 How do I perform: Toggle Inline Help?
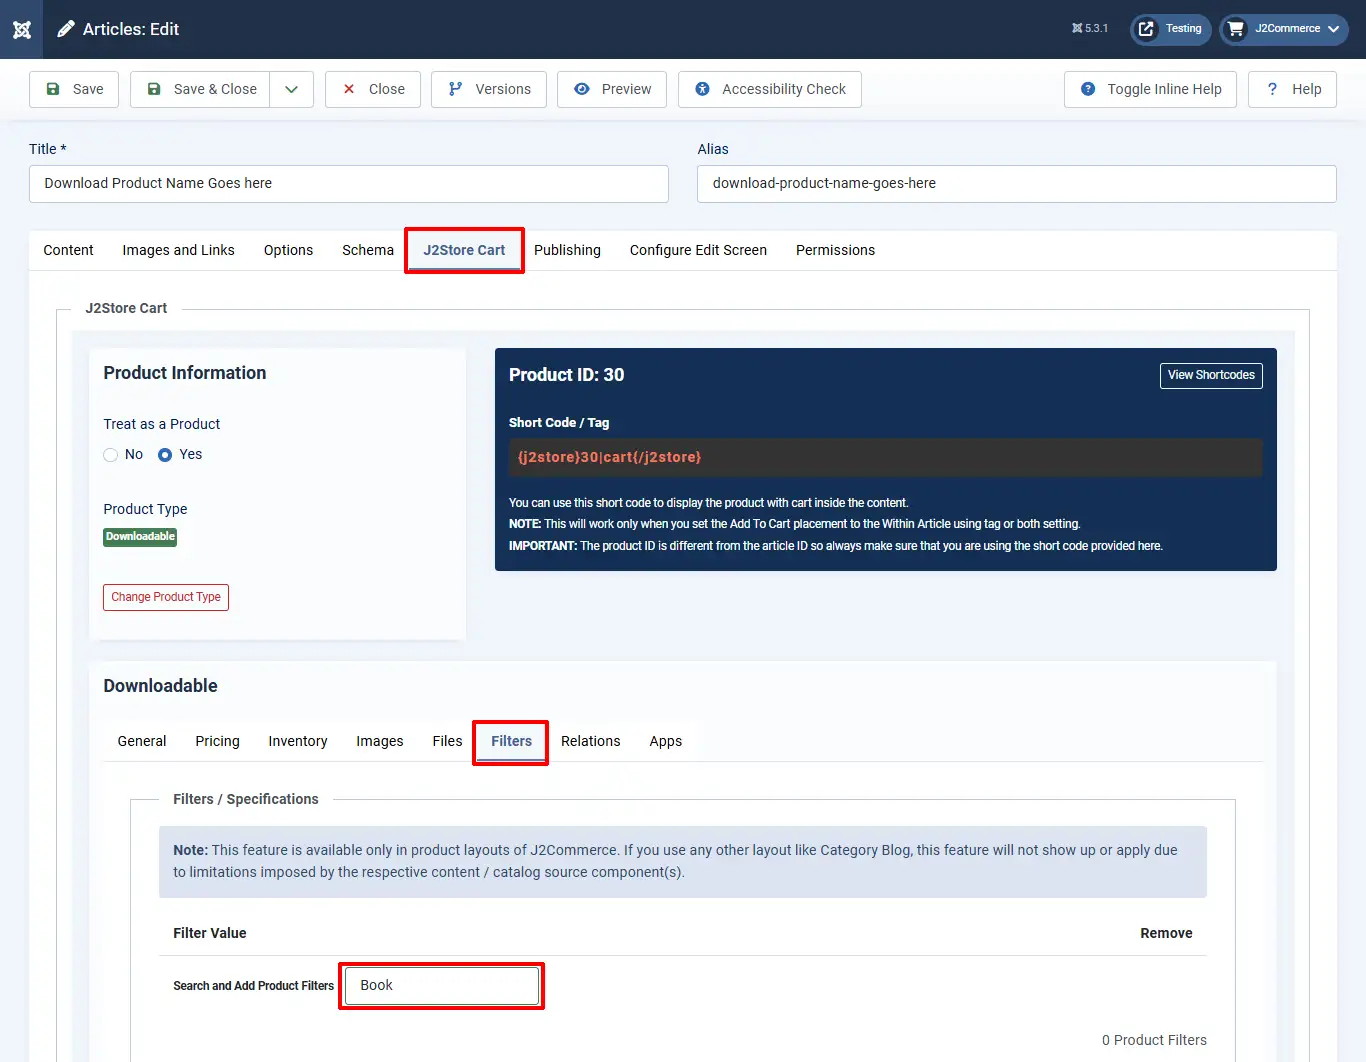(x=1151, y=89)
